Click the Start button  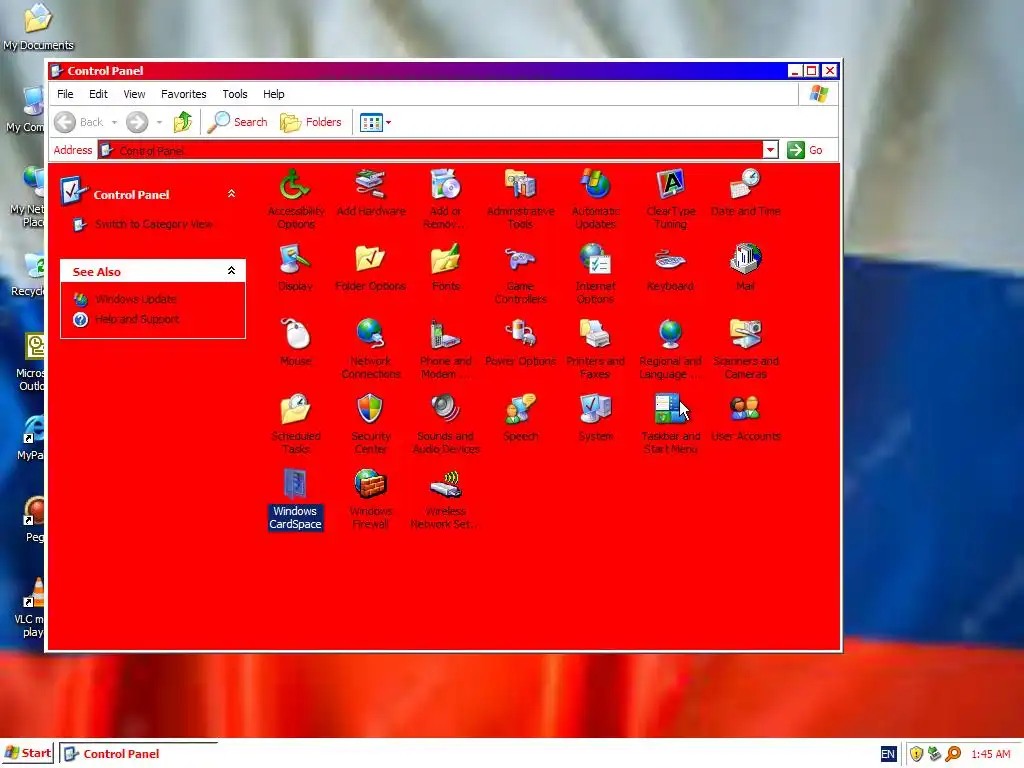pyautogui.click(x=27, y=753)
